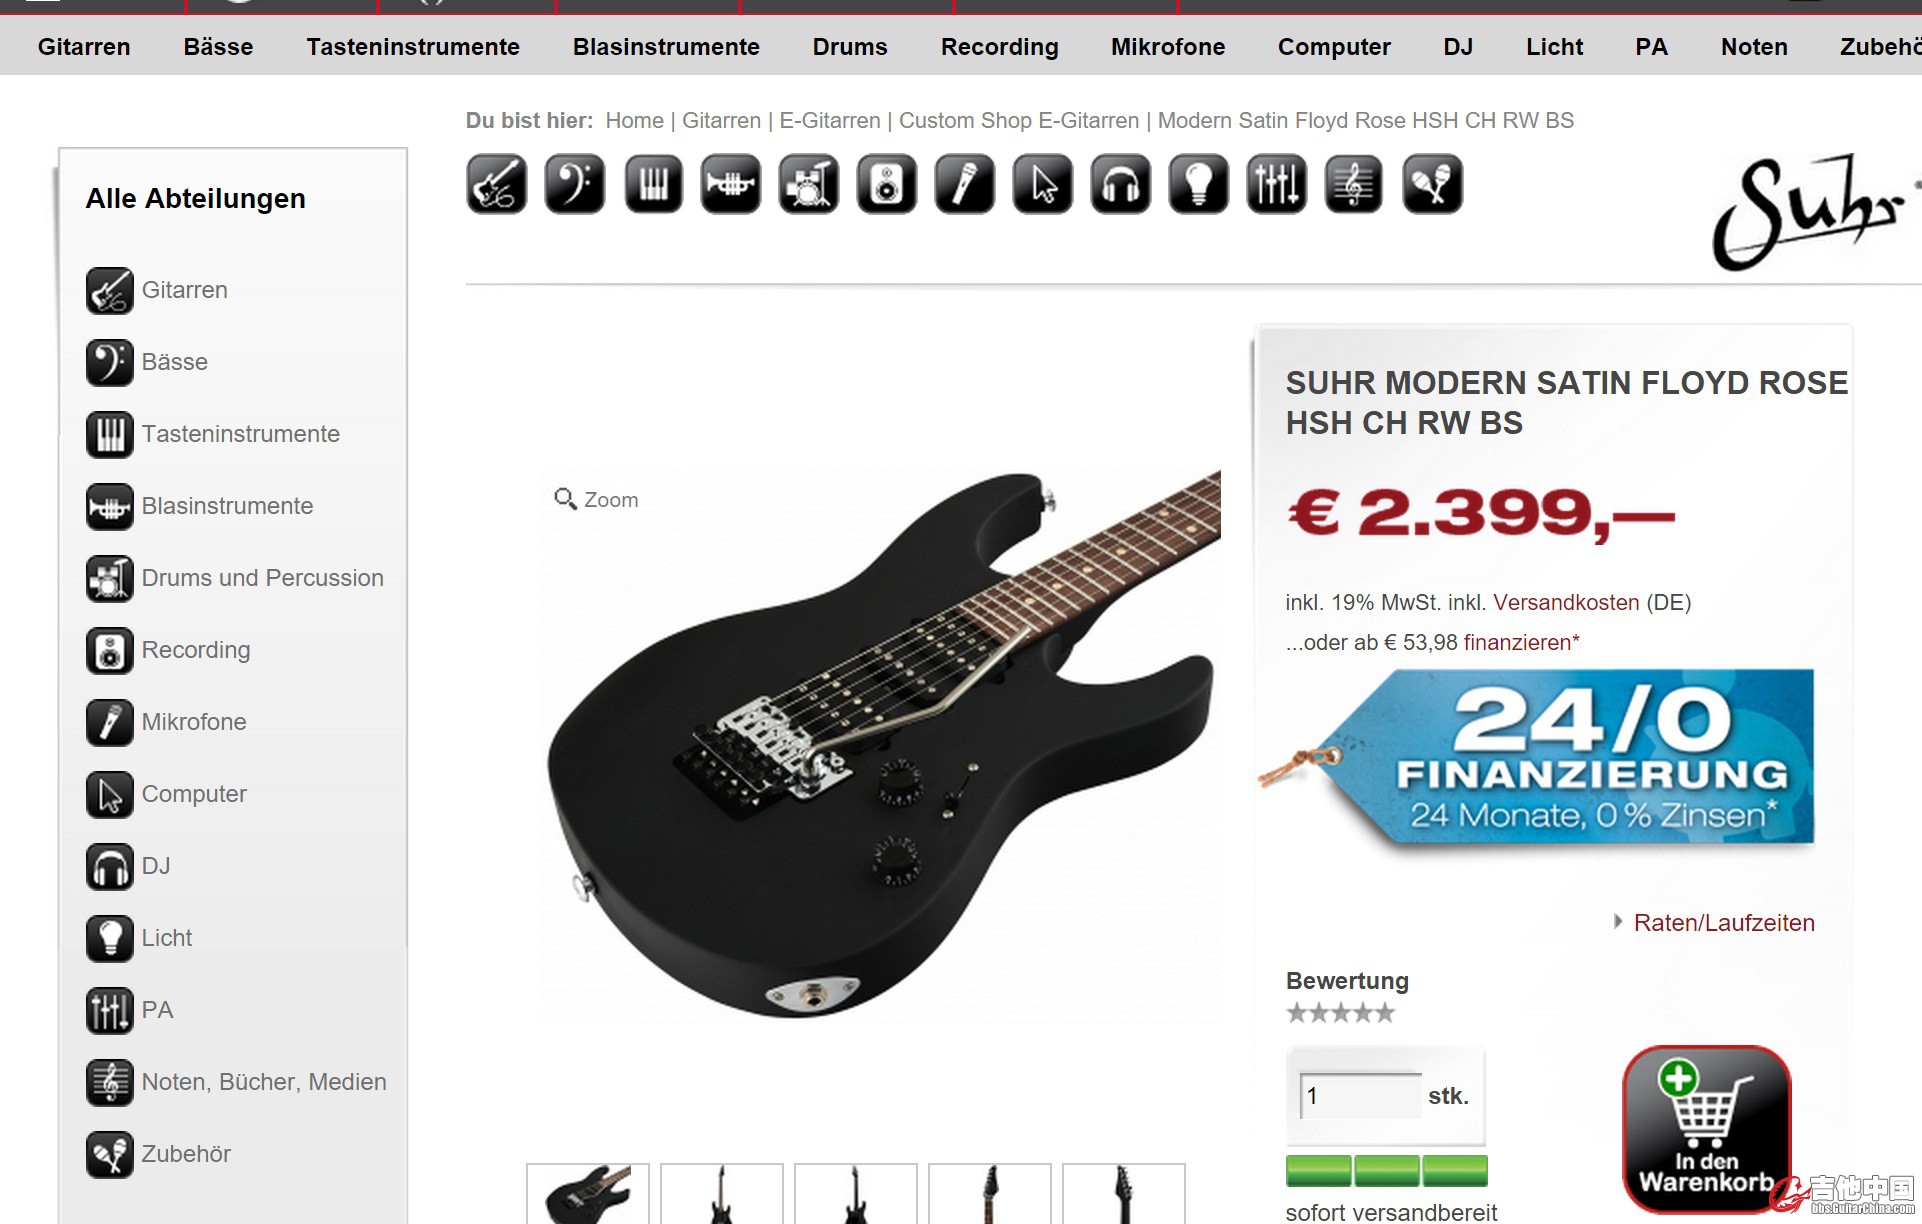The image size is (1922, 1224).
Task: Go to Mikrofone in the top navigation
Action: point(1168,47)
